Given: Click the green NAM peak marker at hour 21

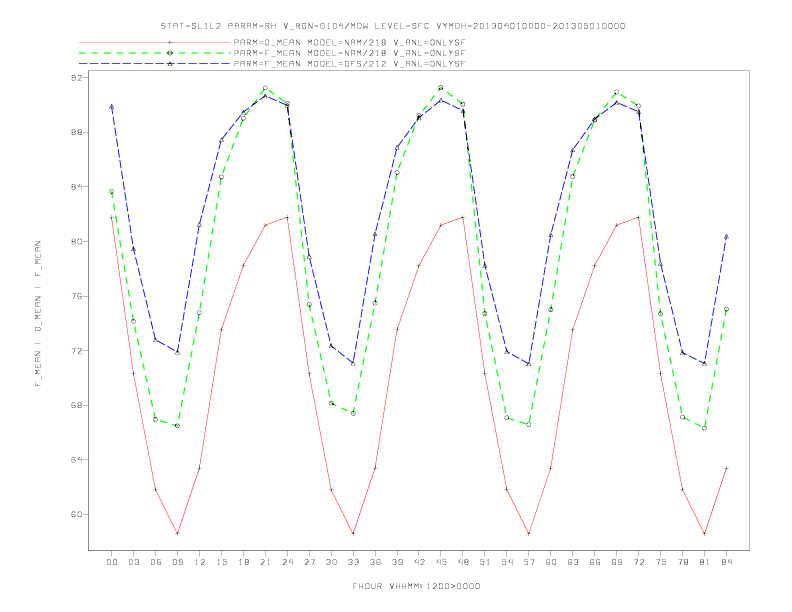Looking at the screenshot, I should tap(265, 88).
